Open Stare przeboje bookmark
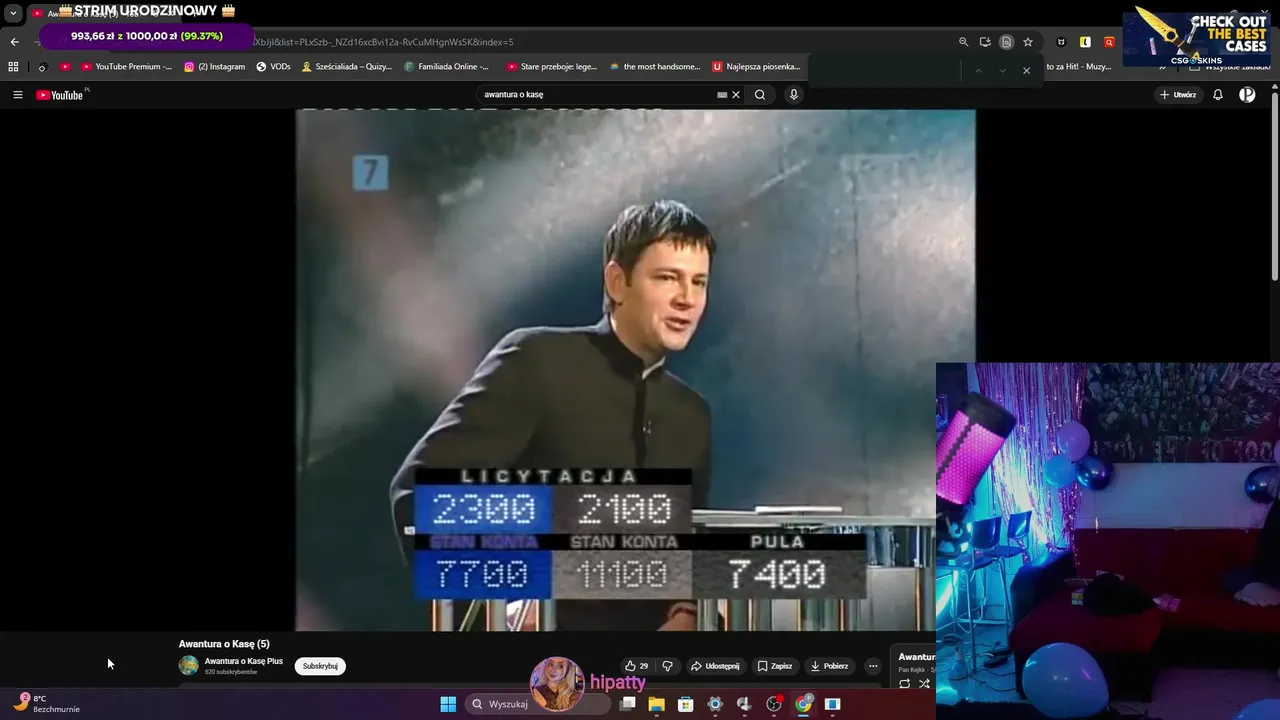1280x720 pixels. coord(552,67)
